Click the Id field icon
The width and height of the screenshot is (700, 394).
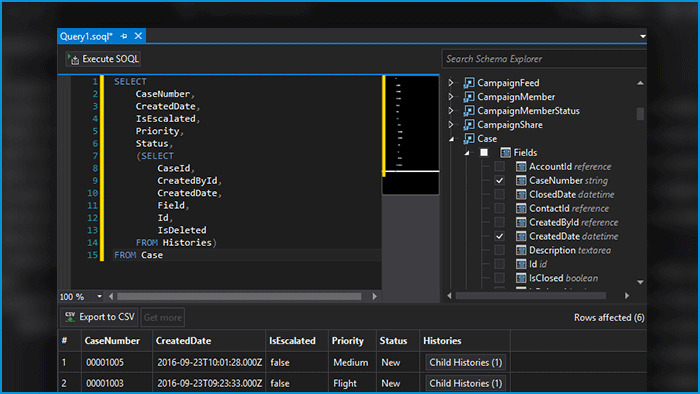[x=521, y=264]
